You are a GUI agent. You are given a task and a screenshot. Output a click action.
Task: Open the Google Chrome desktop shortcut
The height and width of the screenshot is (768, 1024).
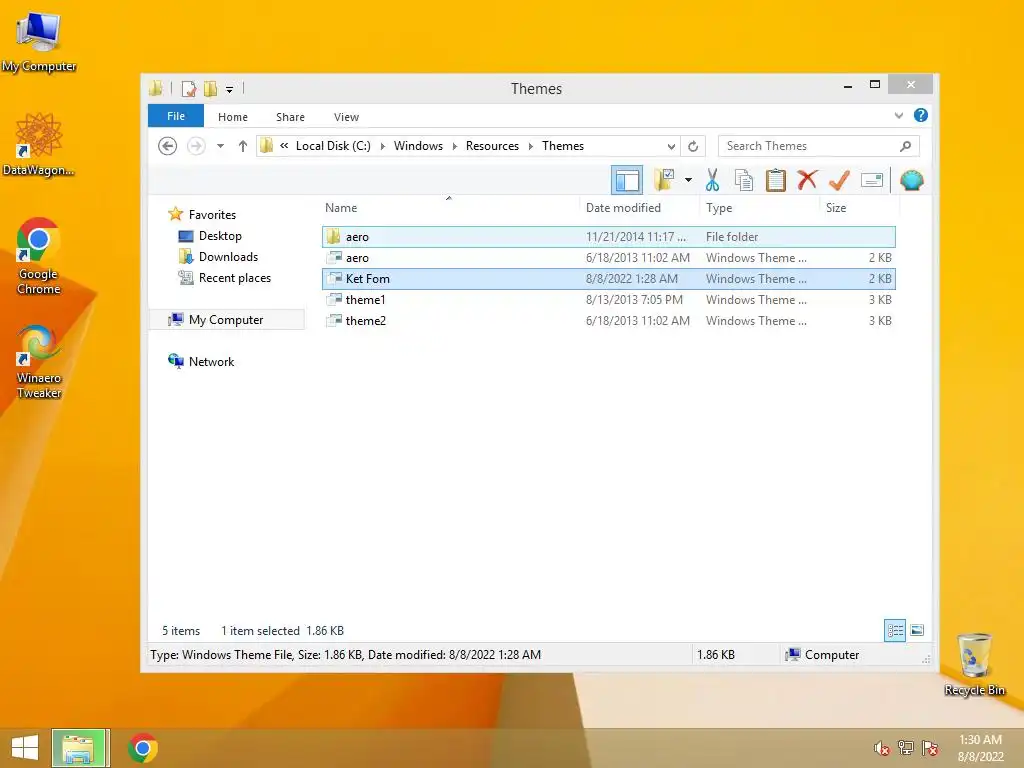(39, 256)
